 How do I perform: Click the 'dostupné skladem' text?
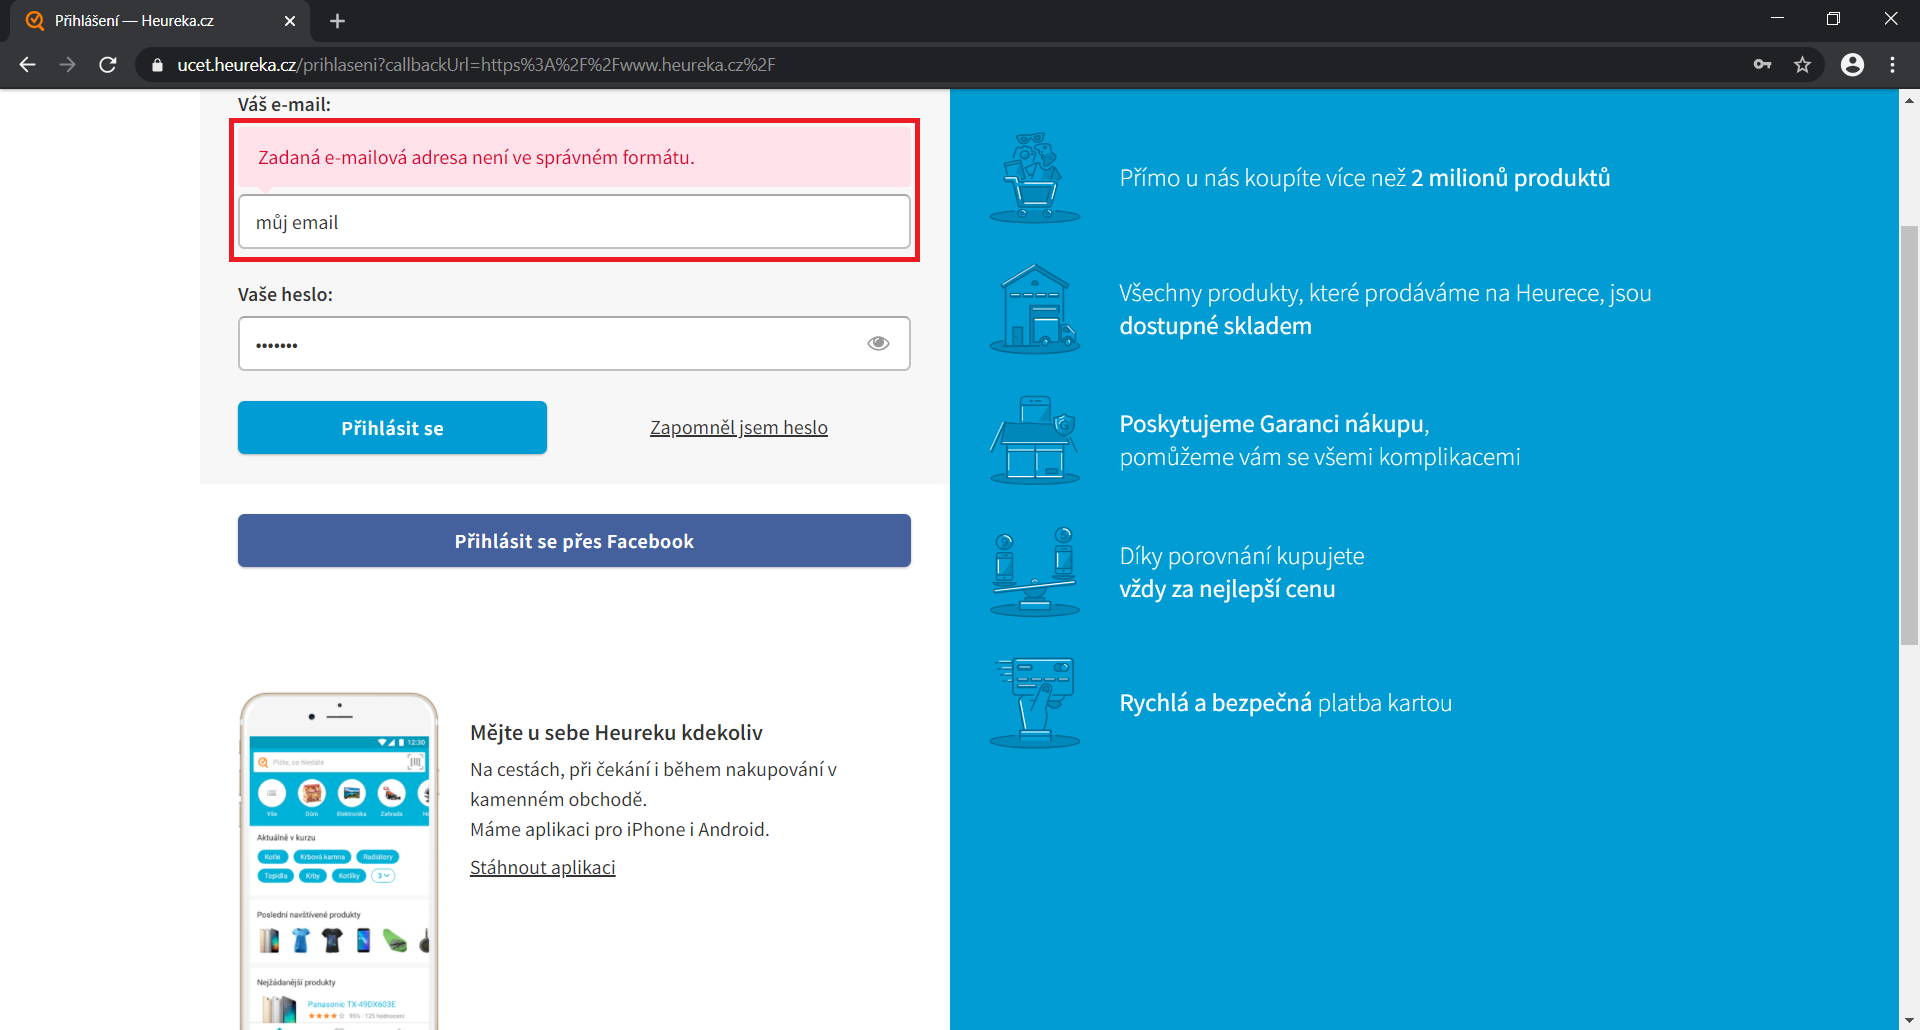click(1215, 326)
